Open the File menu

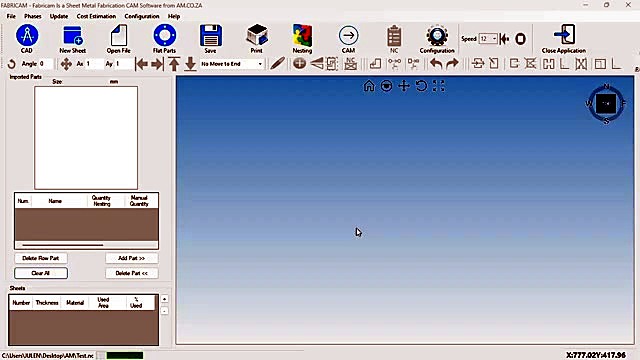click(11, 16)
